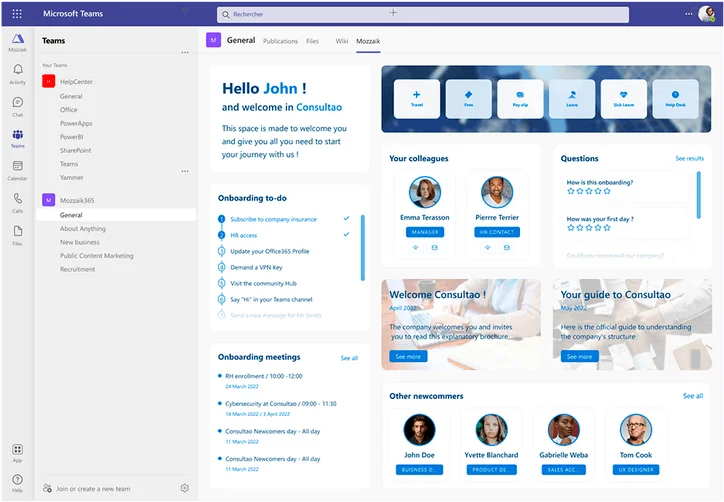The width and height of the screenshot is (724, 502).
Task: Open Yvette Blanchard profile photo
Action: [x=491, y=429]
